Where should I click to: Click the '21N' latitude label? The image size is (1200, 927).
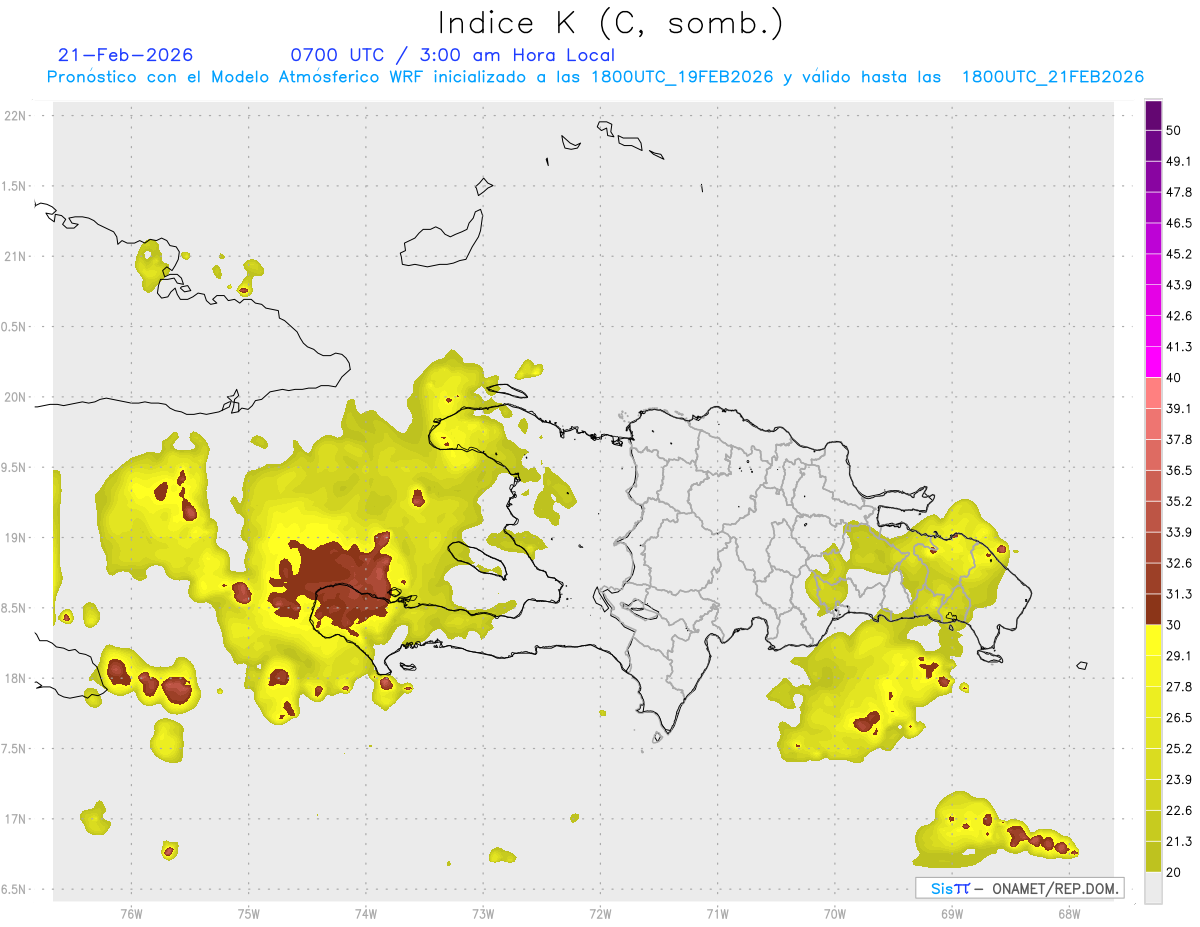[x=15, y=256]
